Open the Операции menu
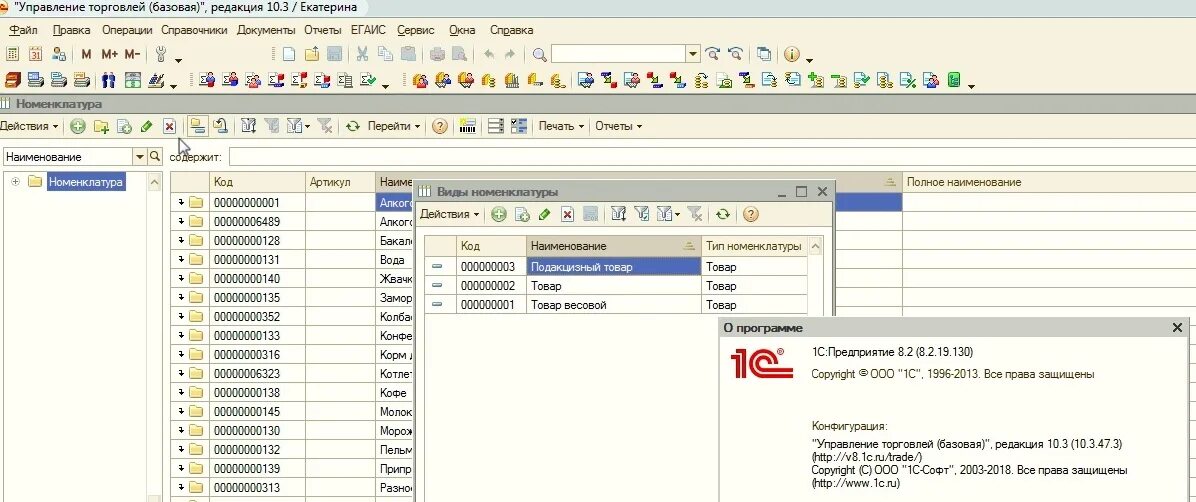This screenshot has width=1196, height=502. (x=127, y=30)
